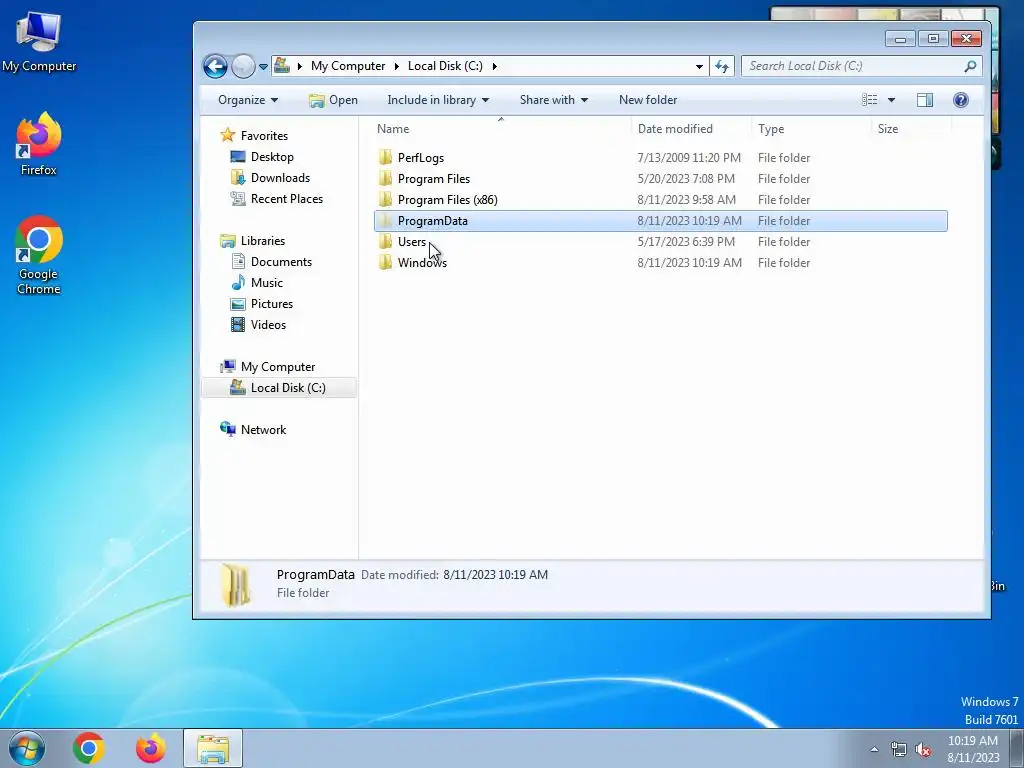
Task: Click the network tray icon
Action: point(899,749)
